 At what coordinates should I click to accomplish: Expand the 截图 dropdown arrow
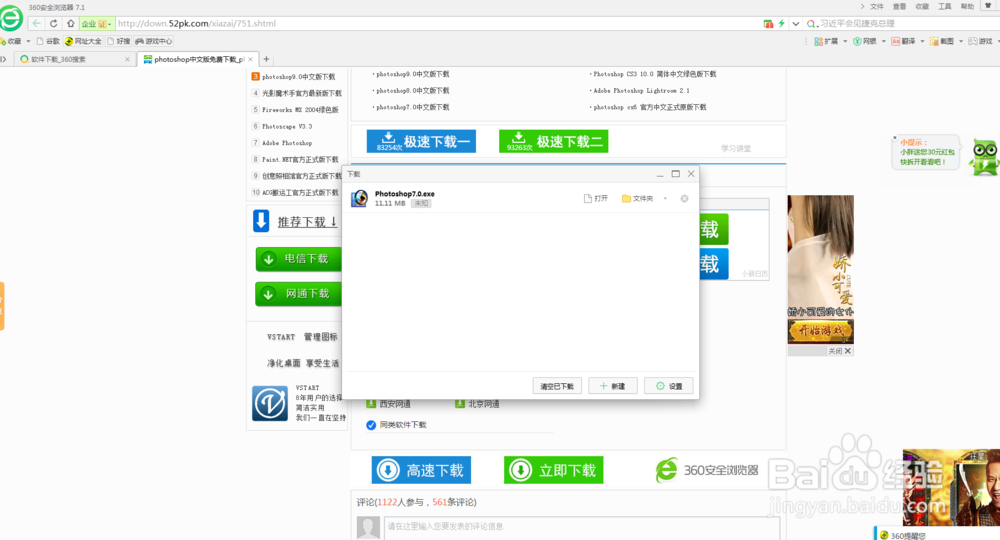960,41
